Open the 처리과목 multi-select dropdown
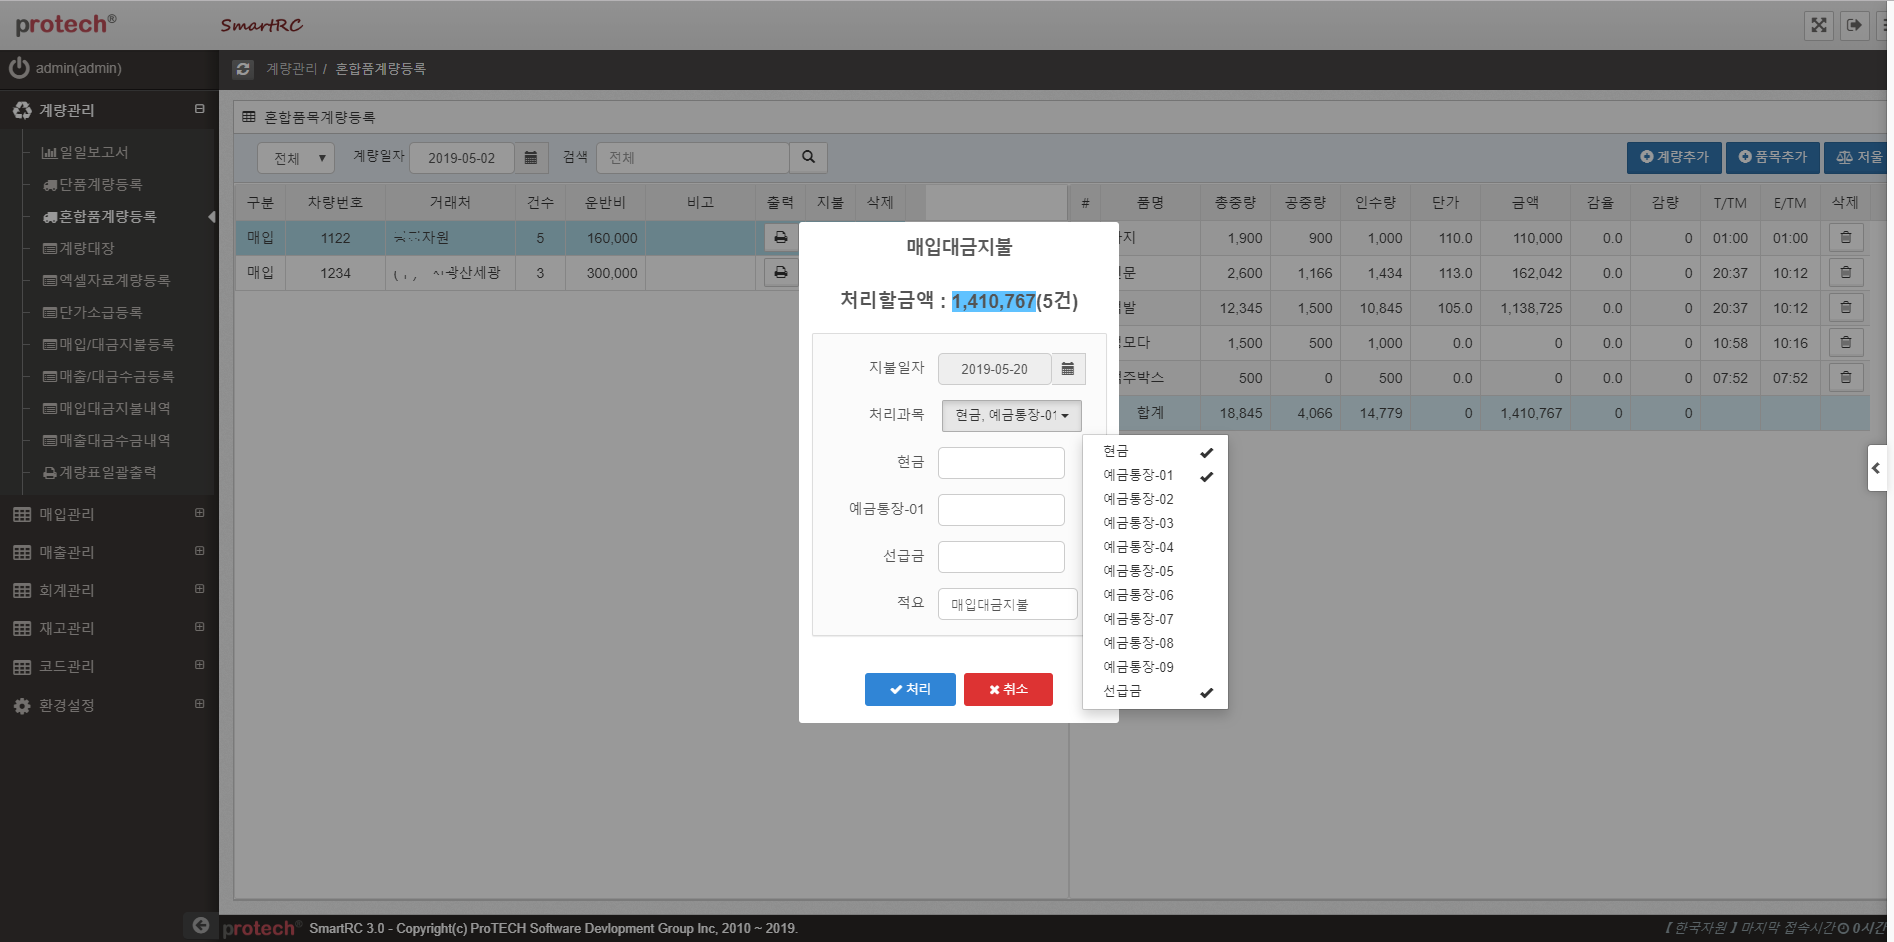This screenshot has width=1894, height=942. (x=1011, y=415)
